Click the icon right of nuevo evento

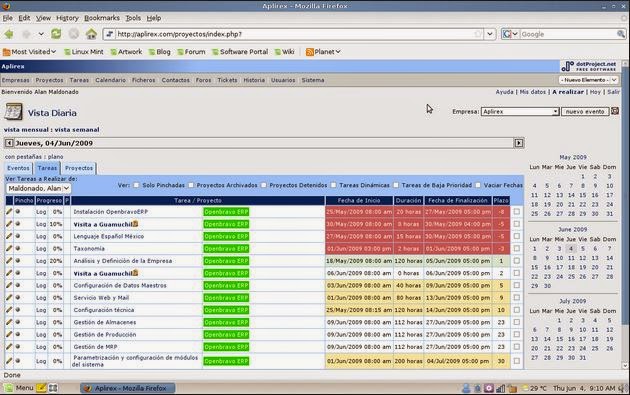click(x=615, y=111)
